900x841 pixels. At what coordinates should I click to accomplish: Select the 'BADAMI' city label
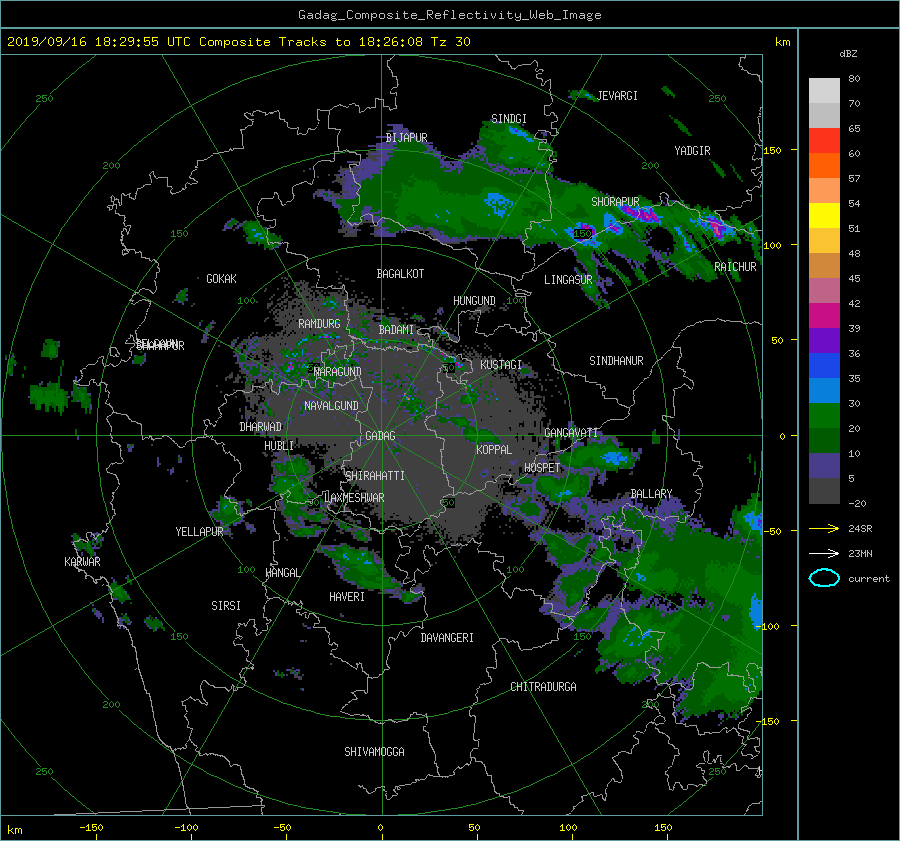pos(396,330)
